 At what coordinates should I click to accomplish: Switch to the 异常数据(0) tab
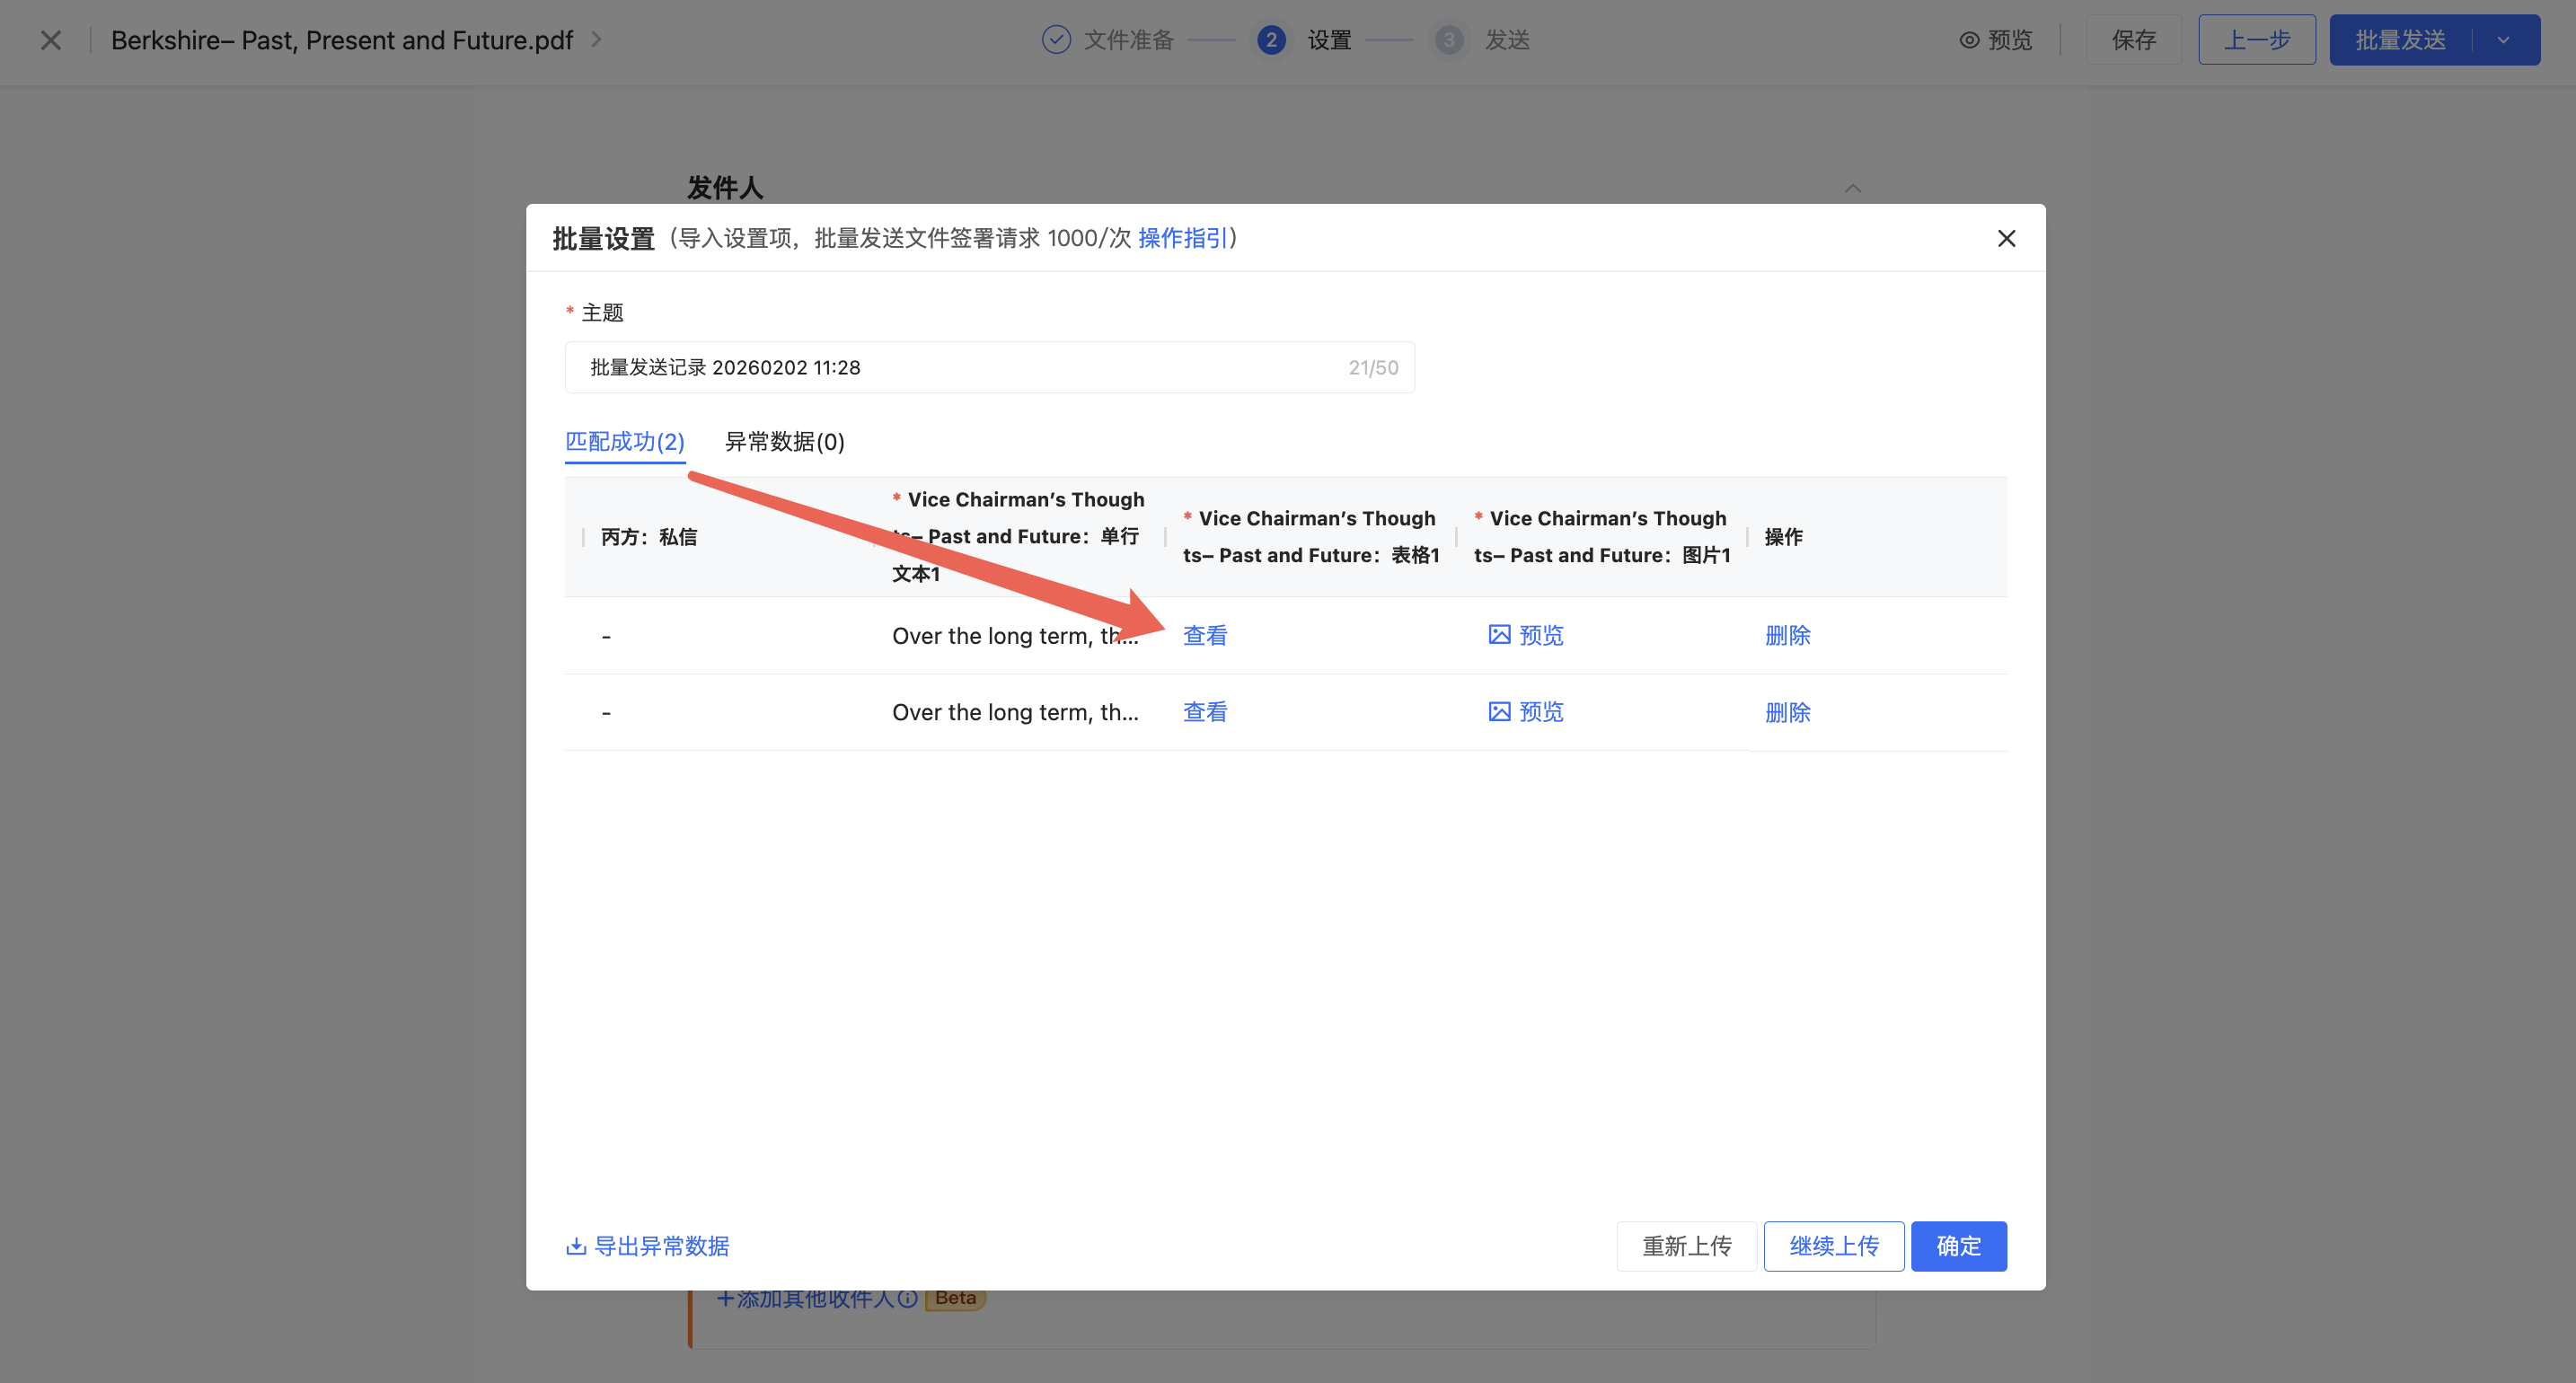[x=784, y=441]
